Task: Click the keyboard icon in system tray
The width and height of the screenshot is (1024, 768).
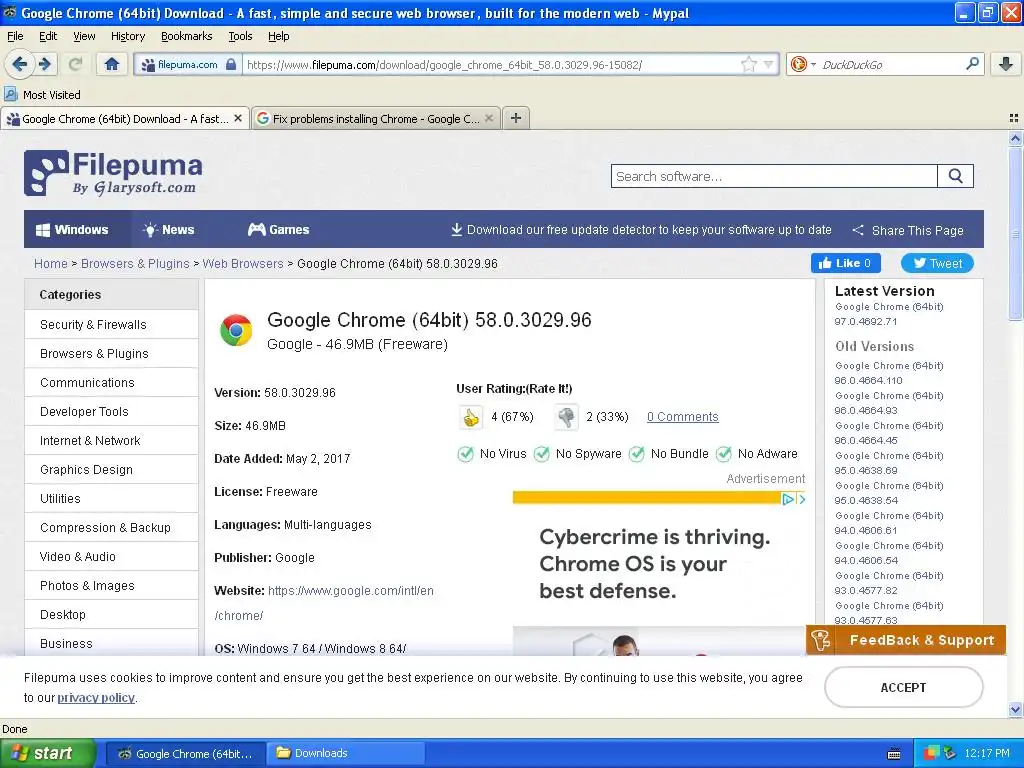Action: pos(894,754)
